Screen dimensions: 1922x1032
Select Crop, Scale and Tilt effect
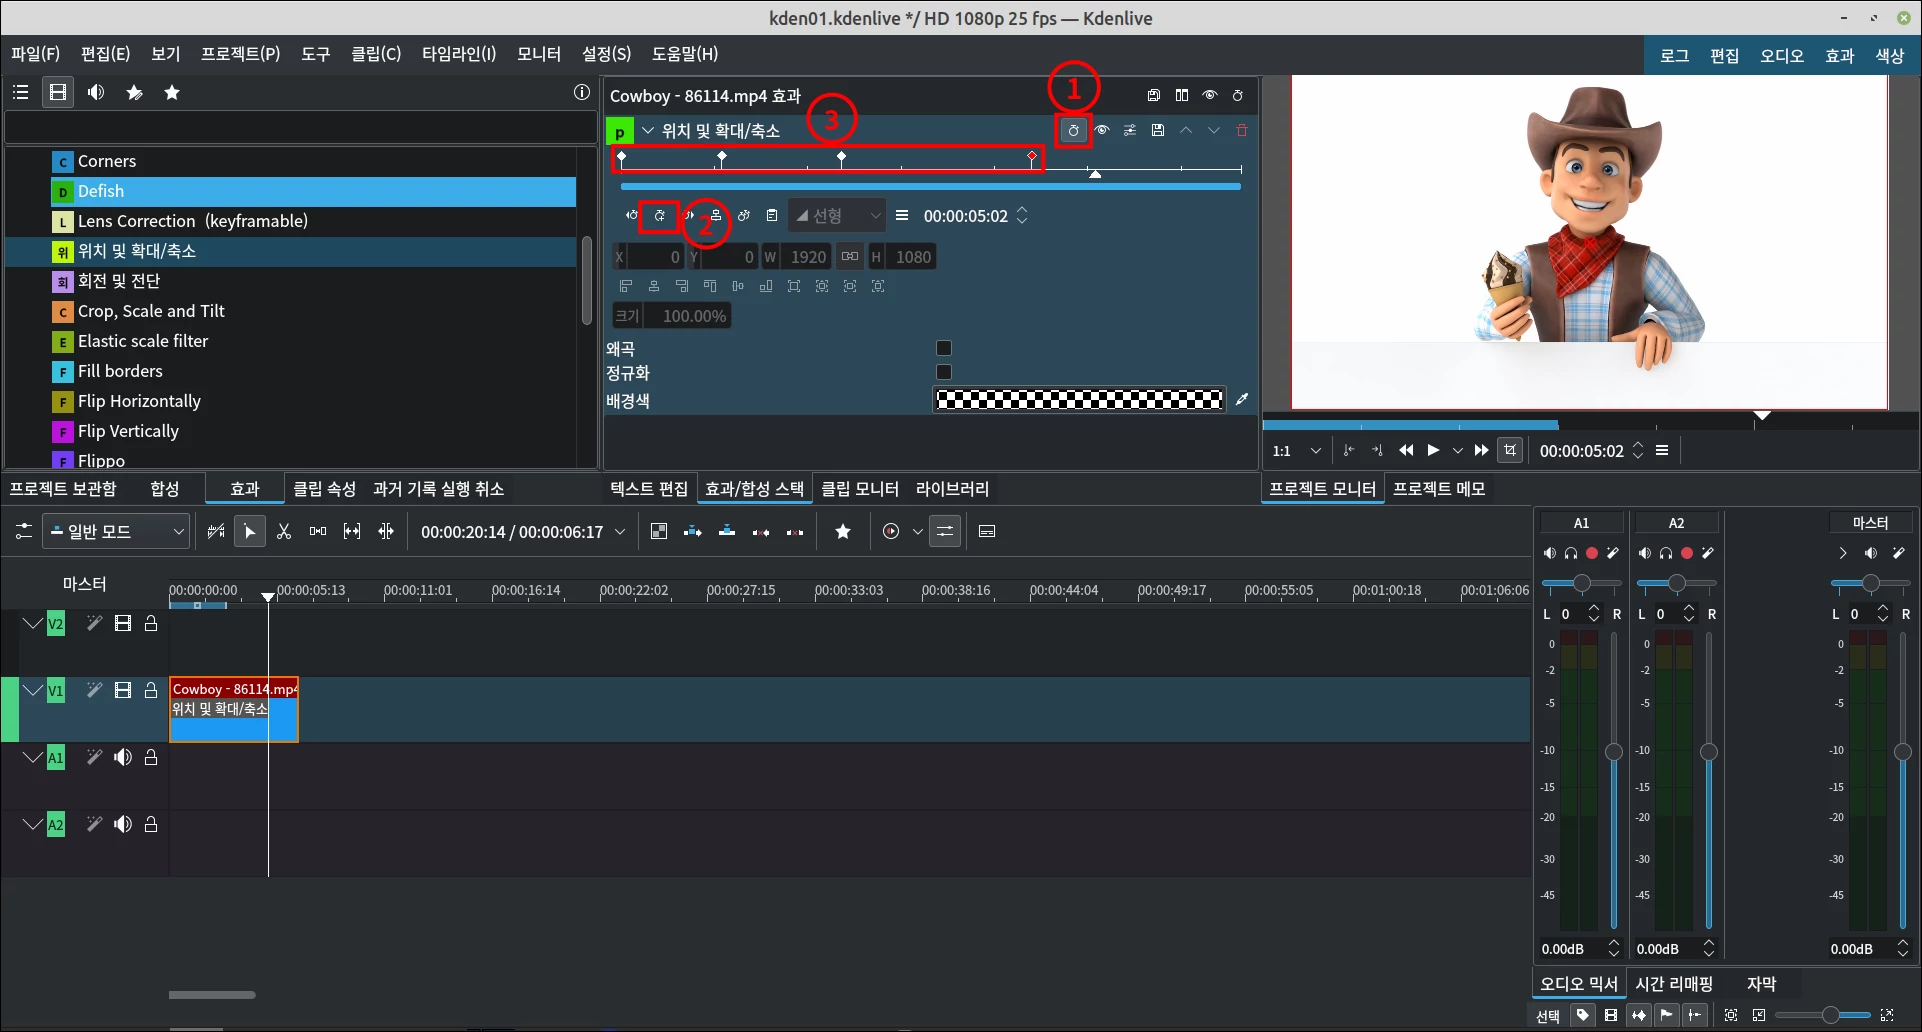313,312
